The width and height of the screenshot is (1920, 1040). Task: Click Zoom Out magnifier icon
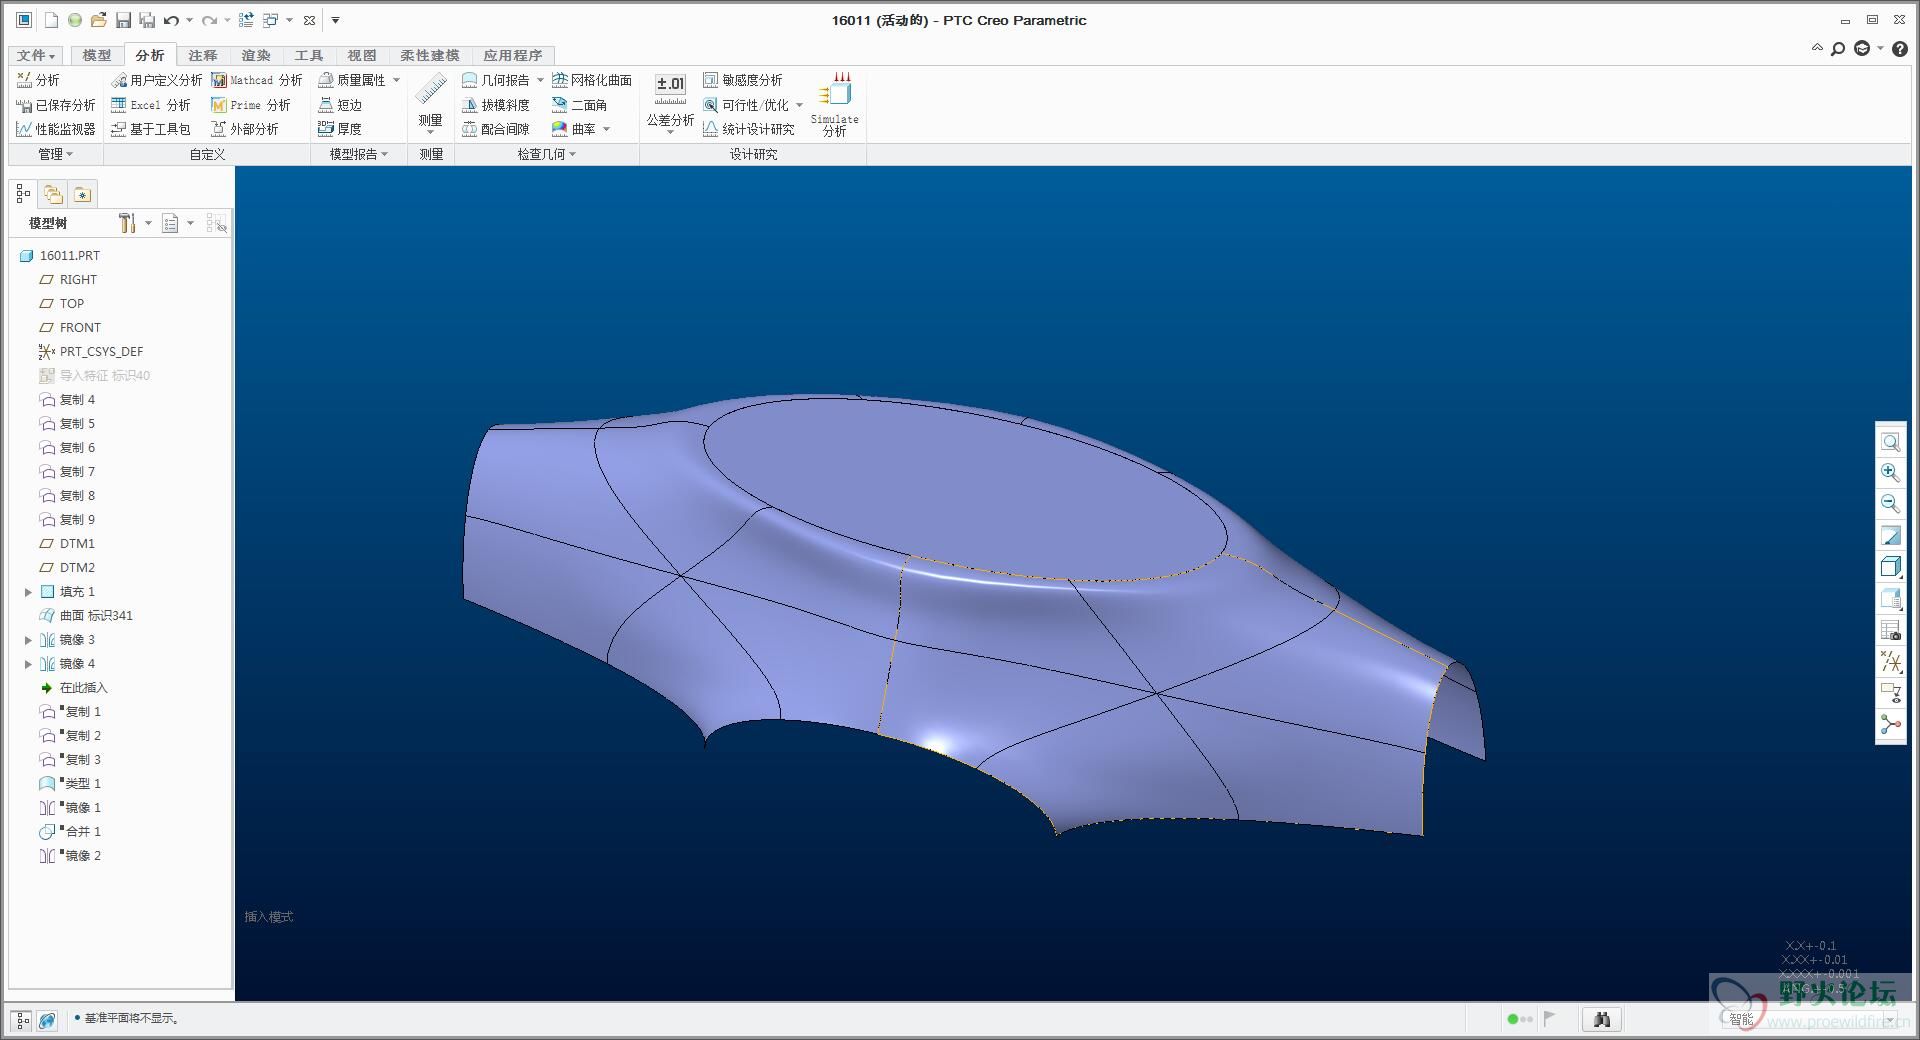(1890, 504)
